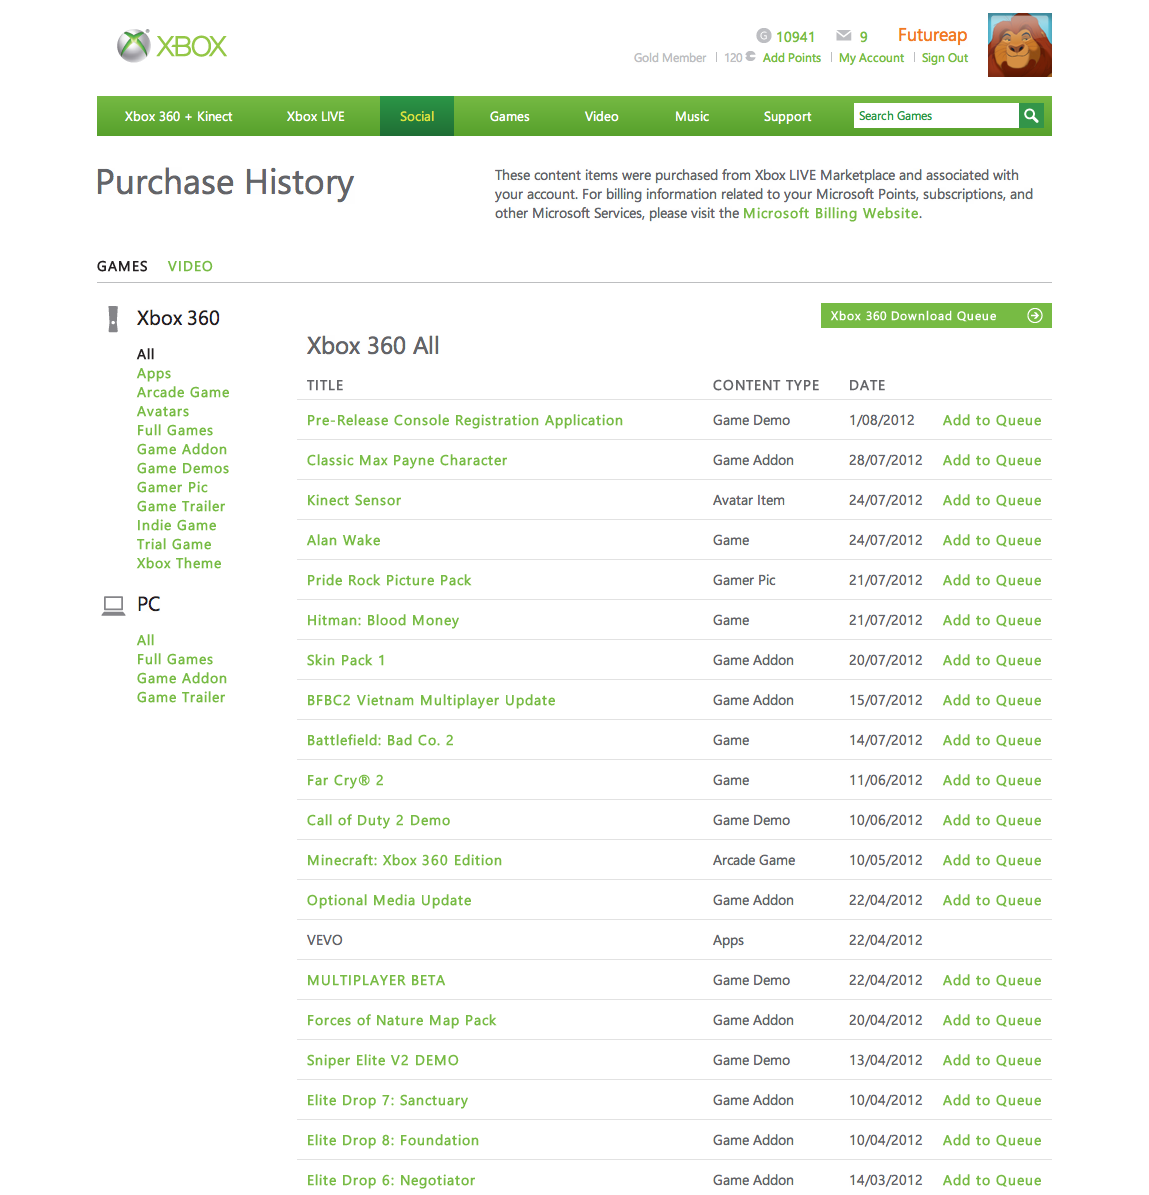Viewport: 1149px width, 1195px height.
Task: Select Apps under Xbox 360
Action: 154,373
